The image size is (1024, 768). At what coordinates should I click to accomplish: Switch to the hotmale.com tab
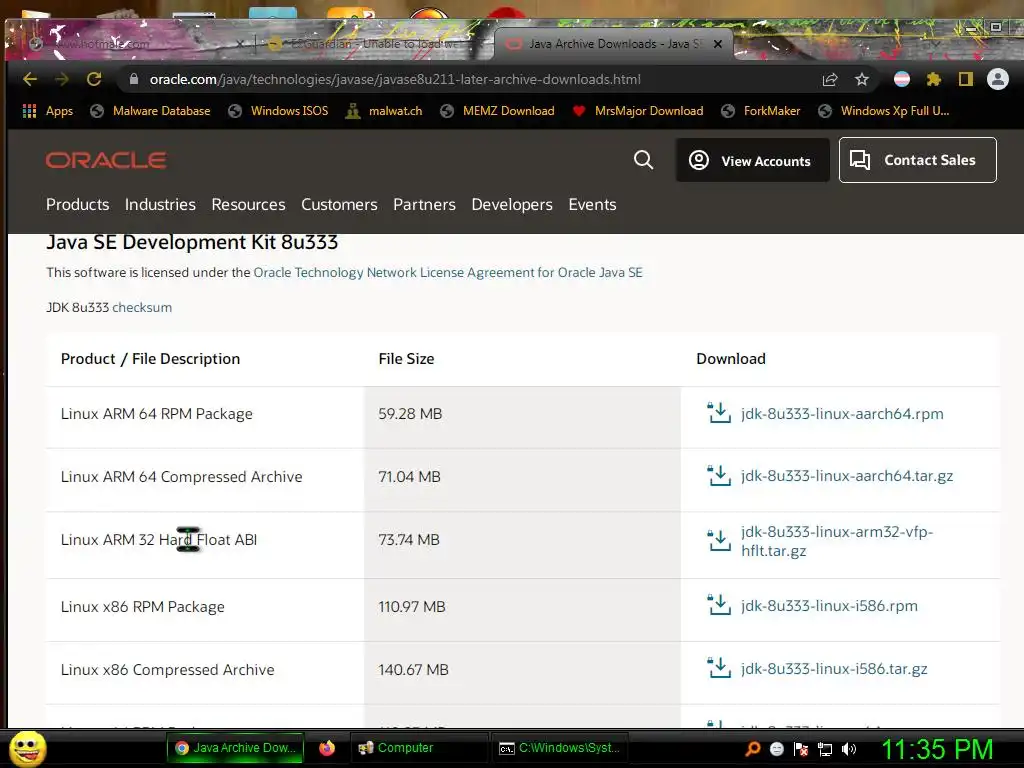[135, 43]
